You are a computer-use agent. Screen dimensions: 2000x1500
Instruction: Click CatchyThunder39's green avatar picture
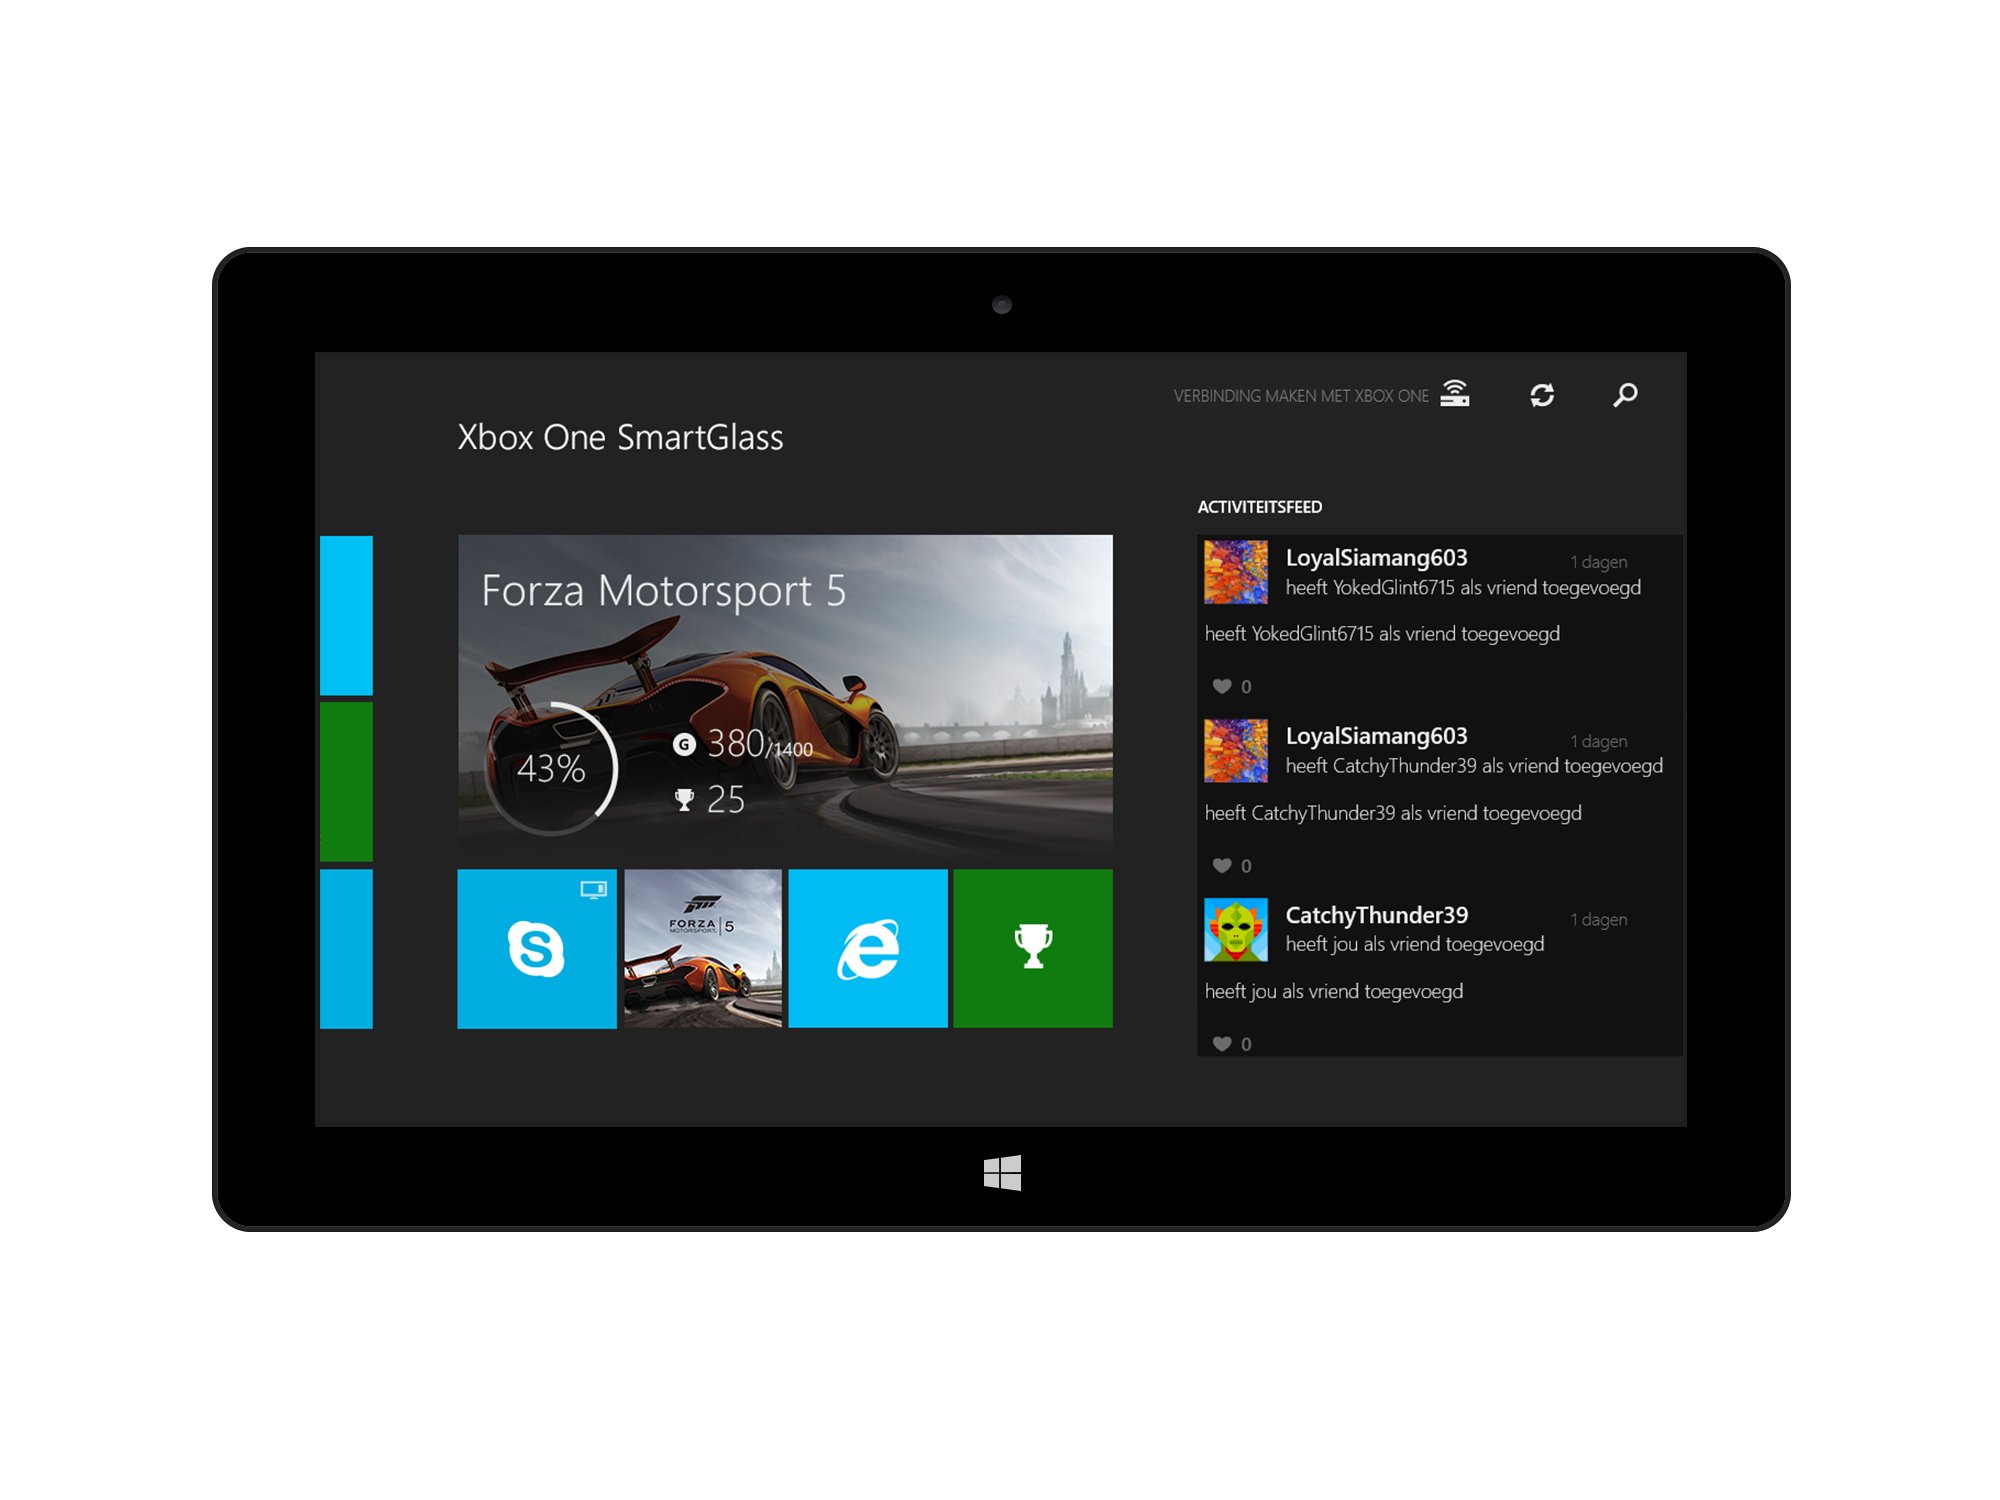click(x=1235, y=929)
